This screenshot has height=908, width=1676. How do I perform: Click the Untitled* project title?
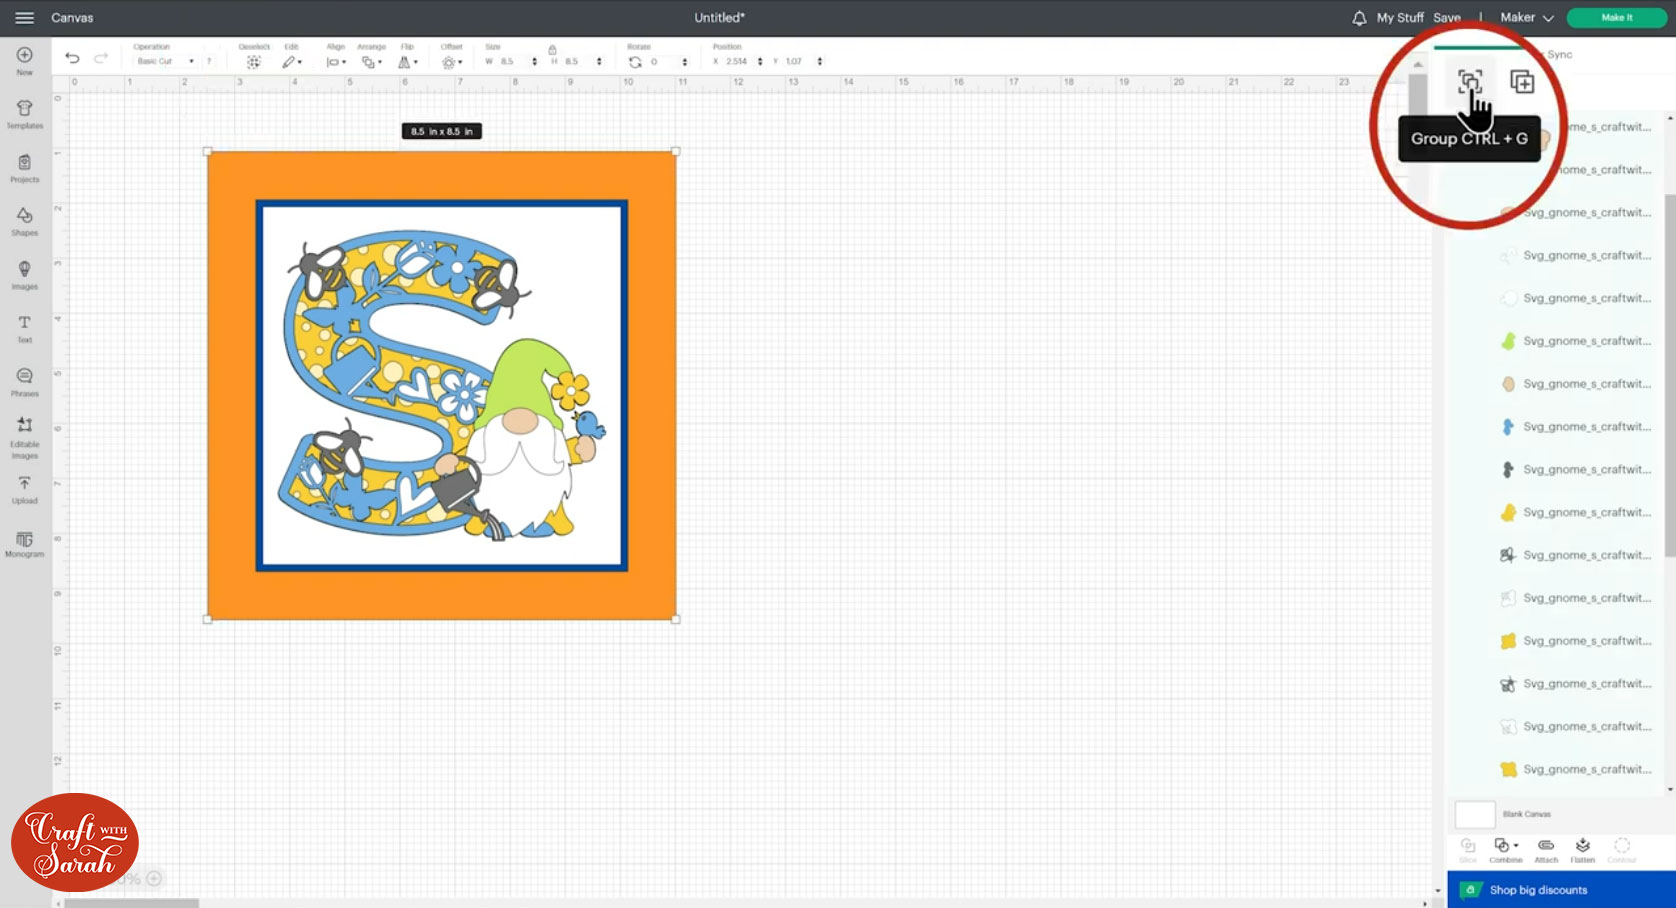coord(720,18)
